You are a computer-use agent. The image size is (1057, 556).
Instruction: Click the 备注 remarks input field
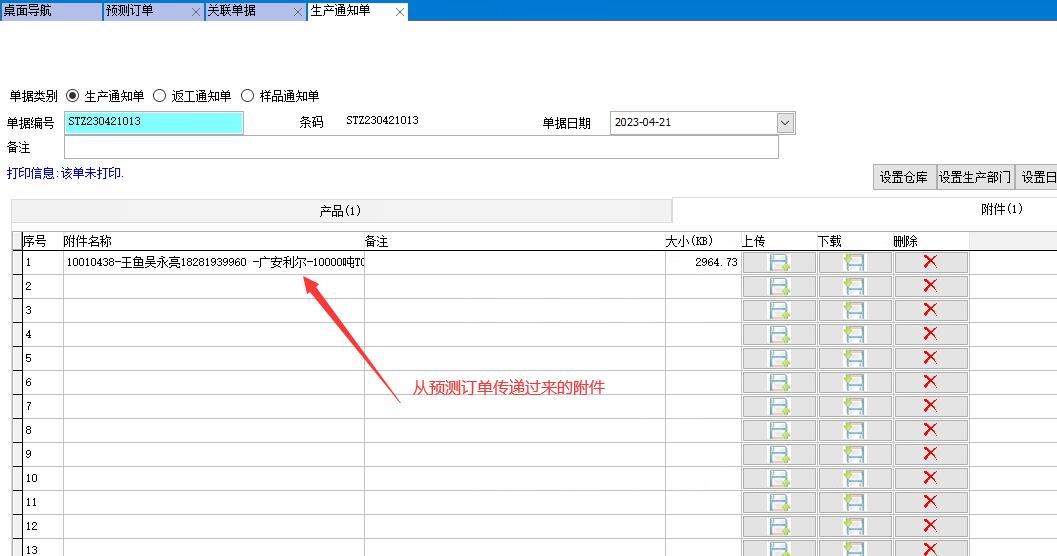[x=420, y=148]
